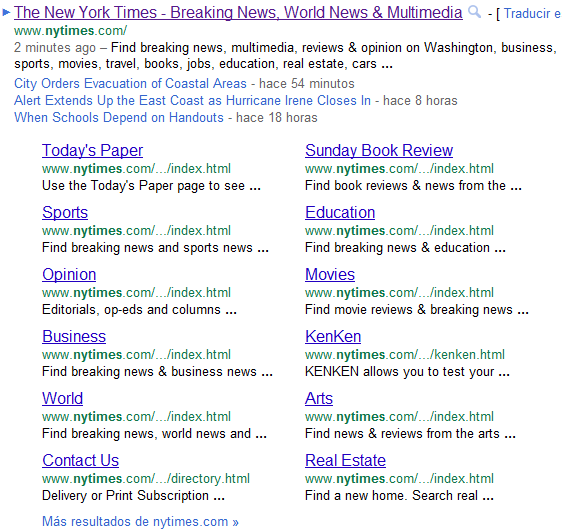This screenshot has width=562, height=530.
Task: Open the Hurricane Irene alert story link
Action: 192,100
